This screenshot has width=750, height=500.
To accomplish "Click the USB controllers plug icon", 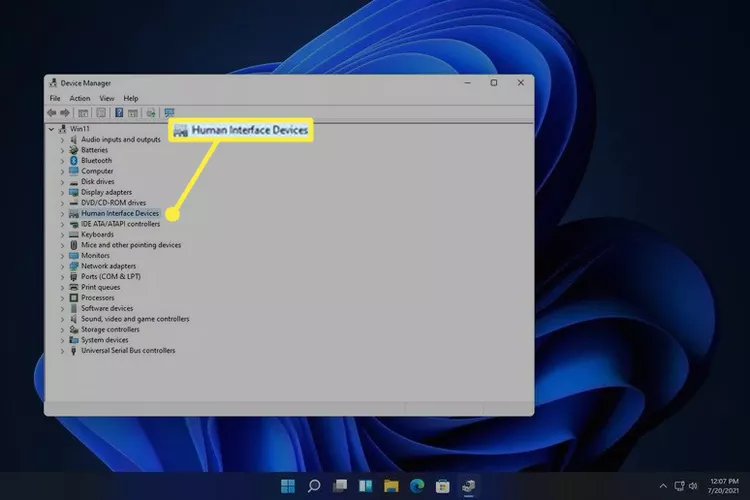I will [x=74, y=350].
